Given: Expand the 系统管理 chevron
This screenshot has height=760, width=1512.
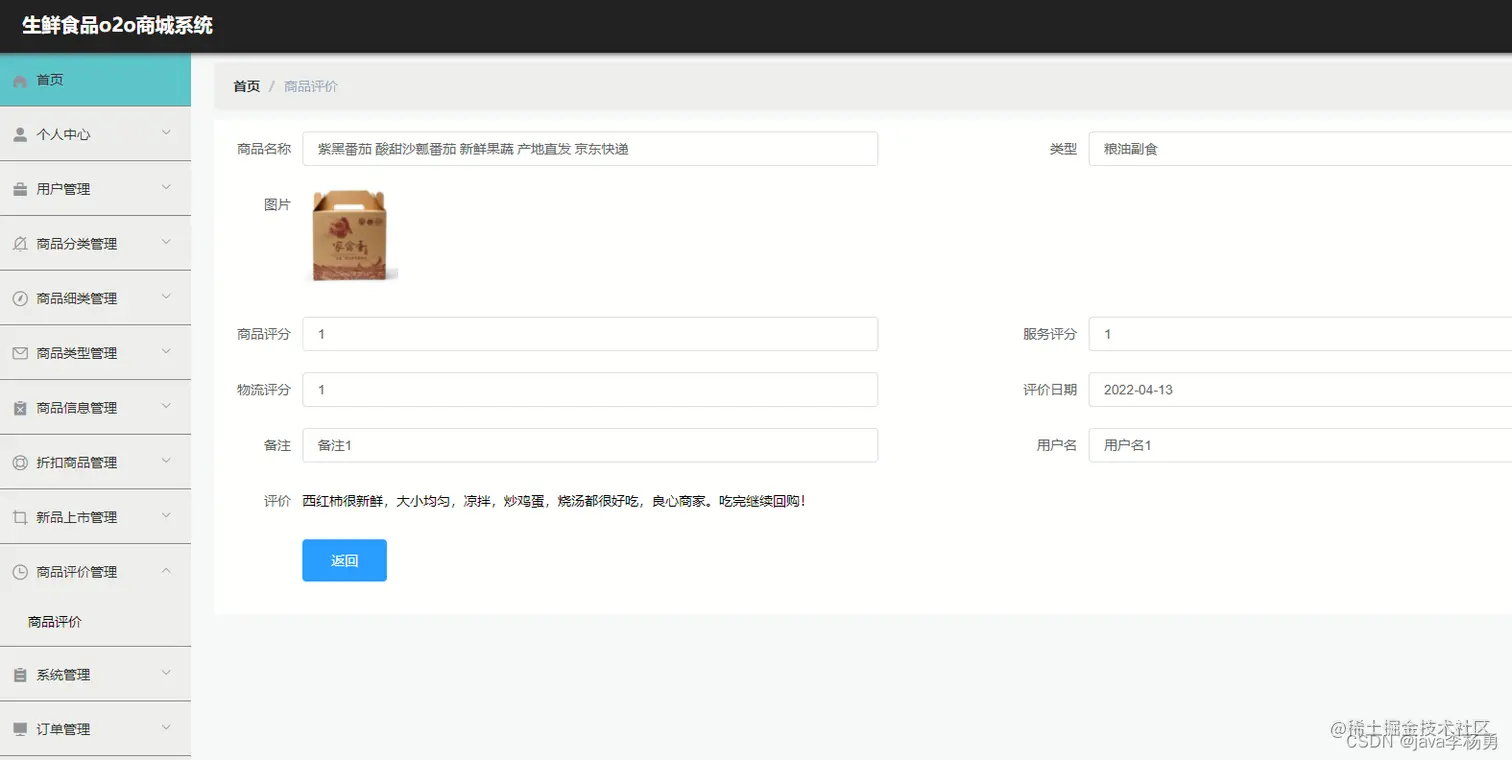Looking at the screenshot, I should pos(166,673).
